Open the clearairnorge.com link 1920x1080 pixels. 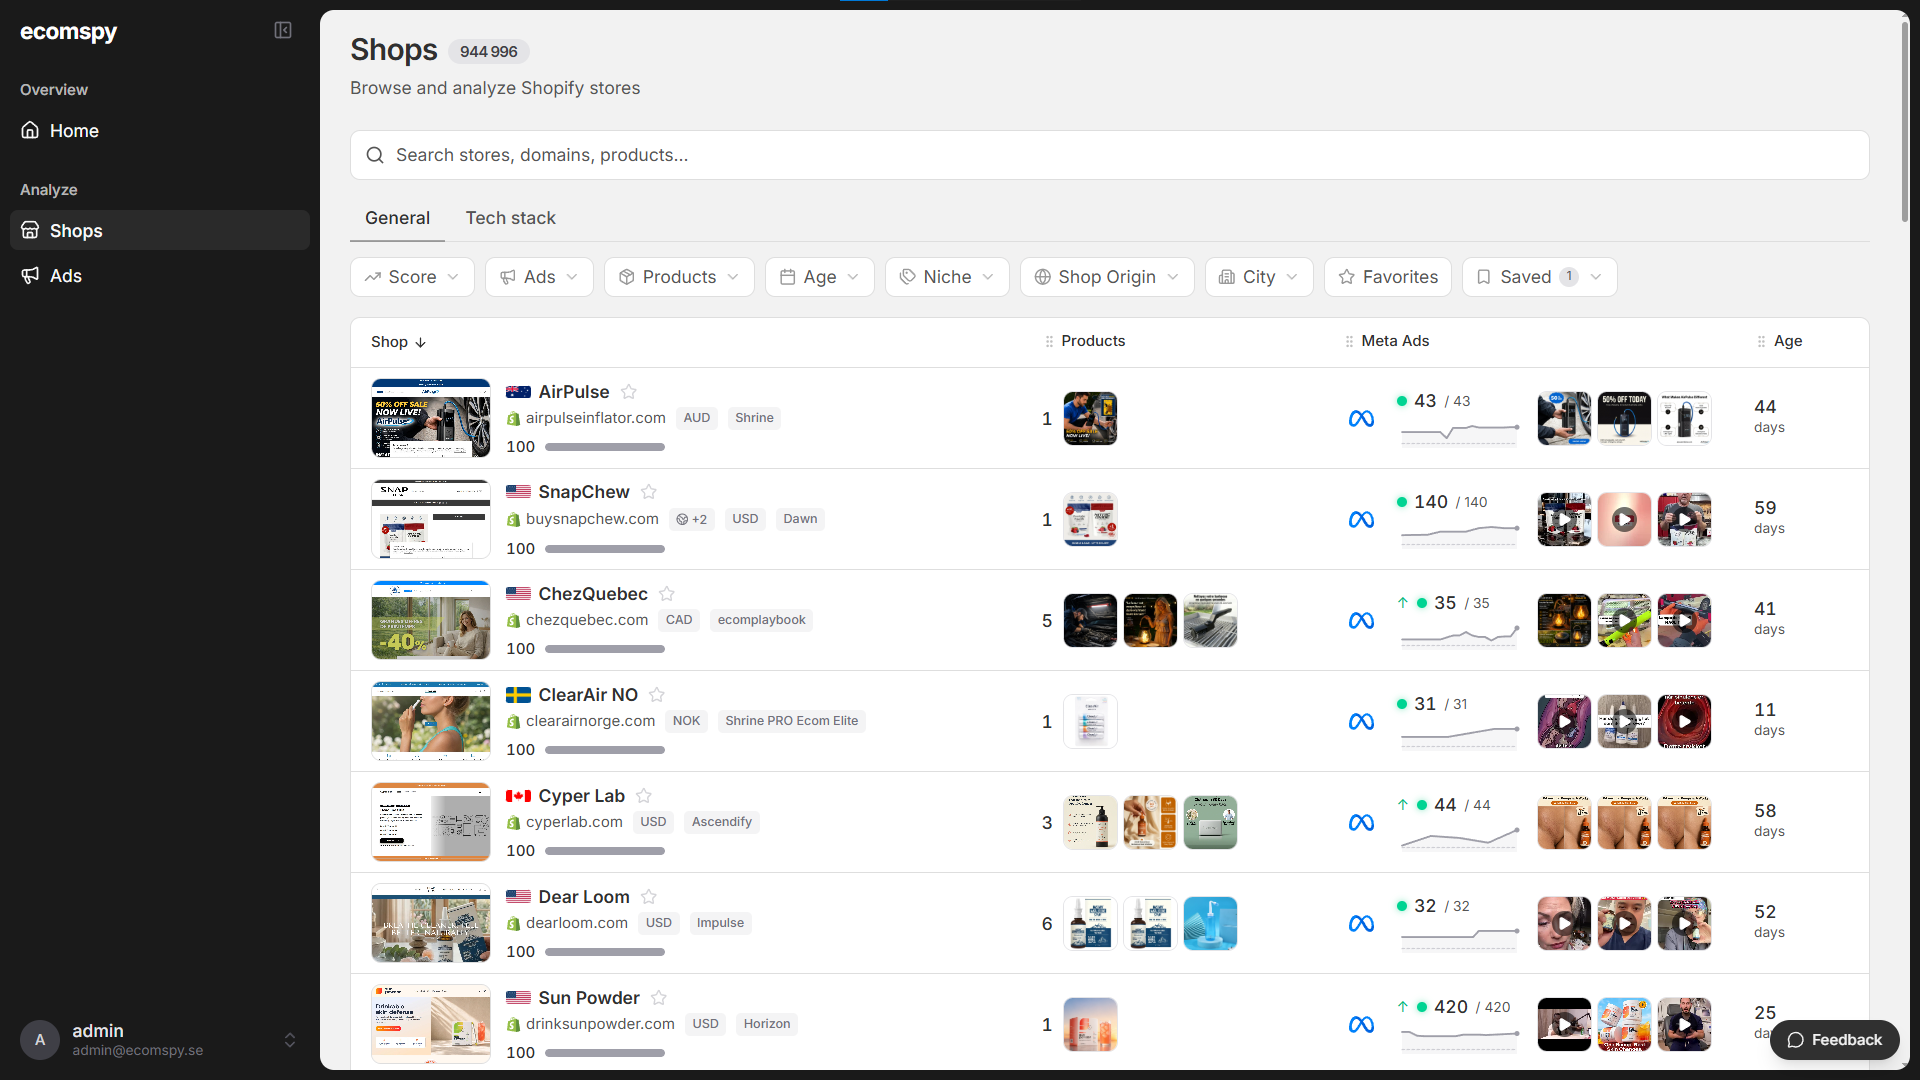(590, 721)
